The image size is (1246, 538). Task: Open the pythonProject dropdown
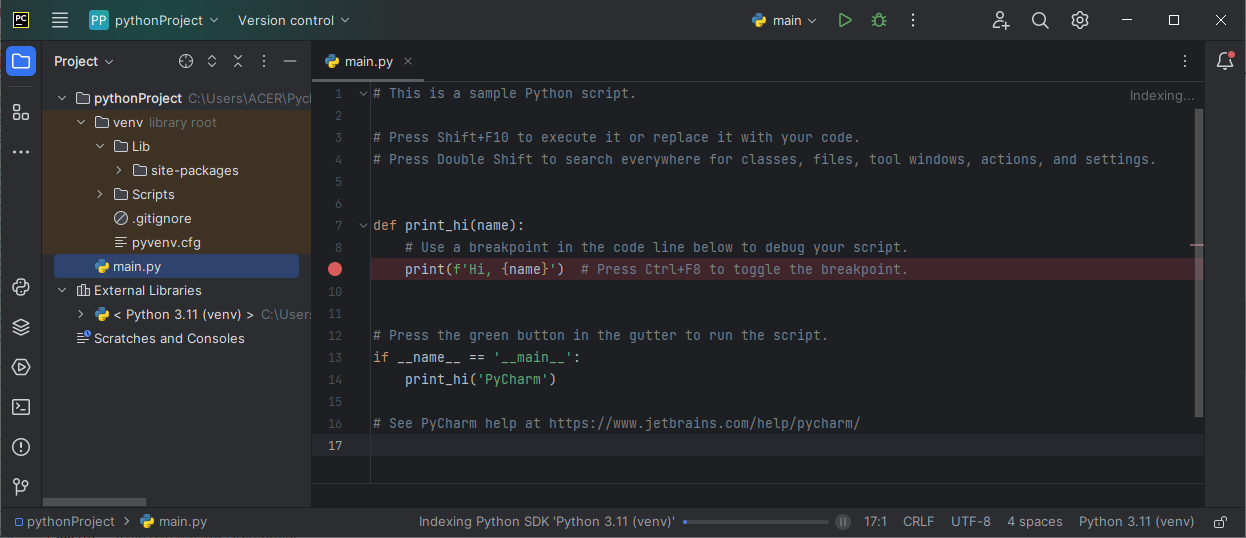tap(154, 20)
